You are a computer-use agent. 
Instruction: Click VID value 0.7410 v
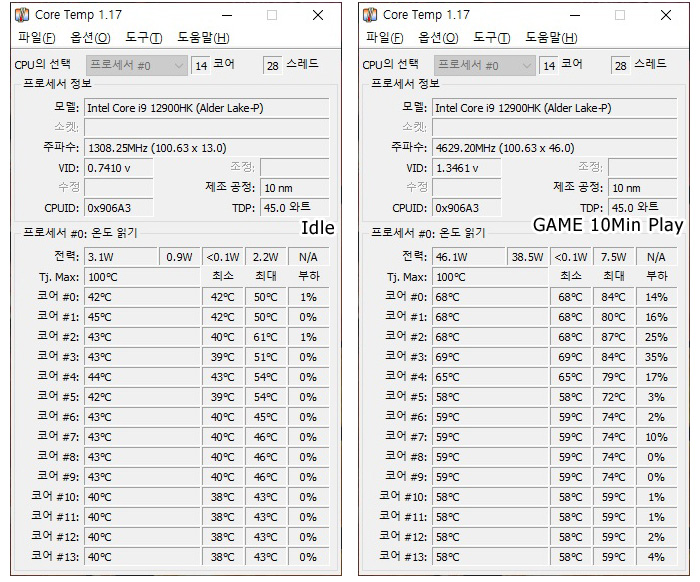[119, 168]
